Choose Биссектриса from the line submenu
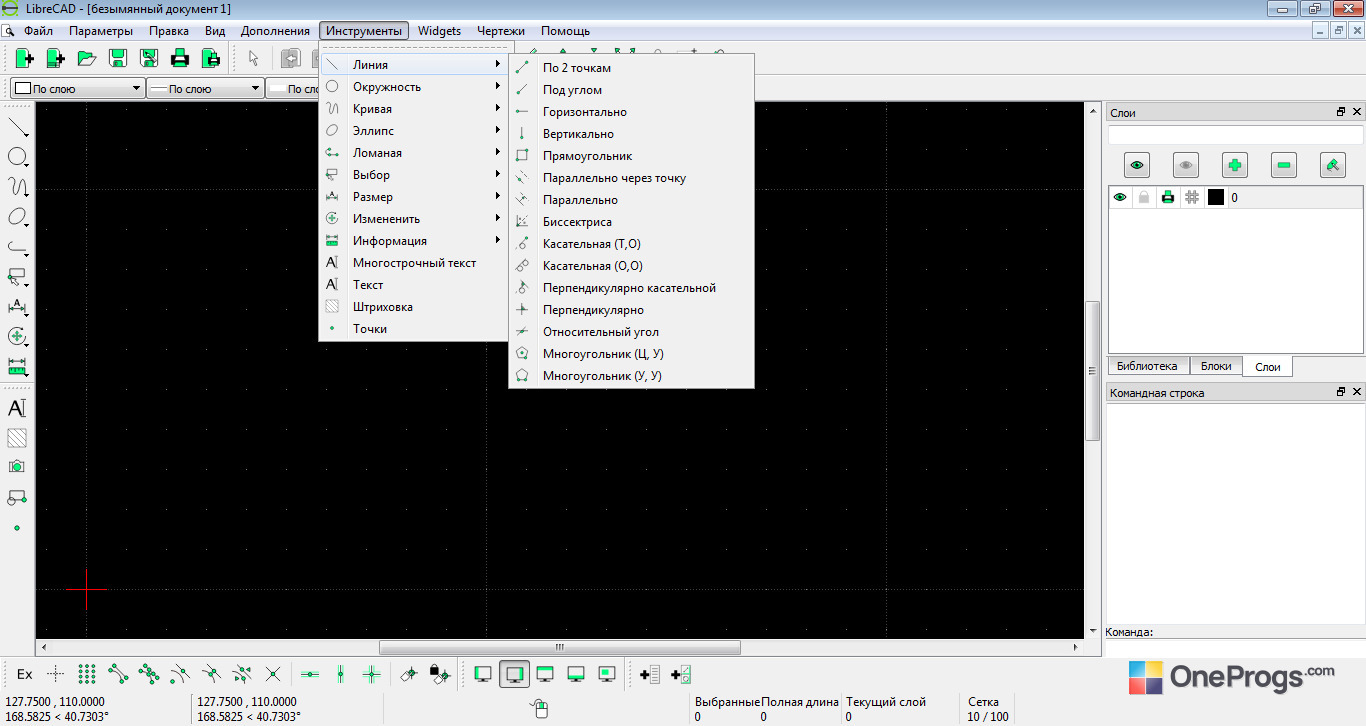The width and height of the screenshot is (1366, 726). coord(631,222)
